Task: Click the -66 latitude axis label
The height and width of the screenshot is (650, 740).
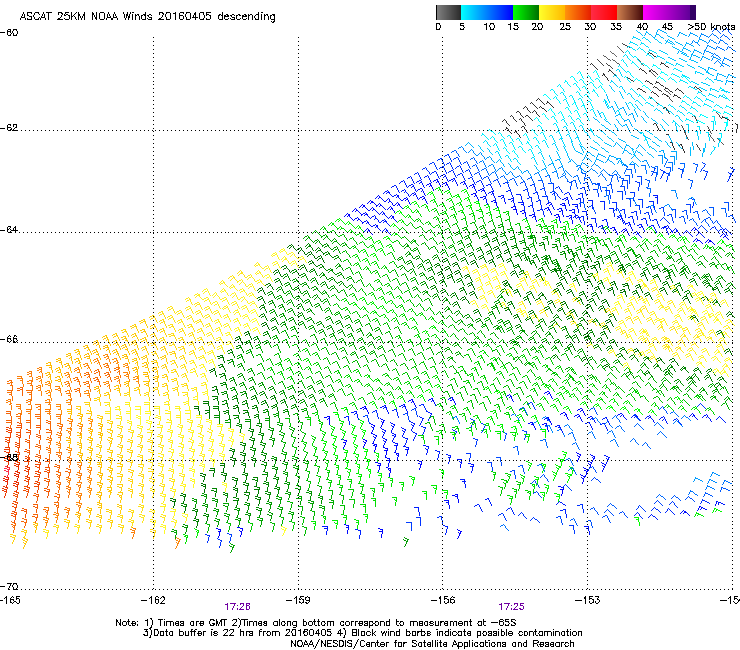Action: [9, 339]
